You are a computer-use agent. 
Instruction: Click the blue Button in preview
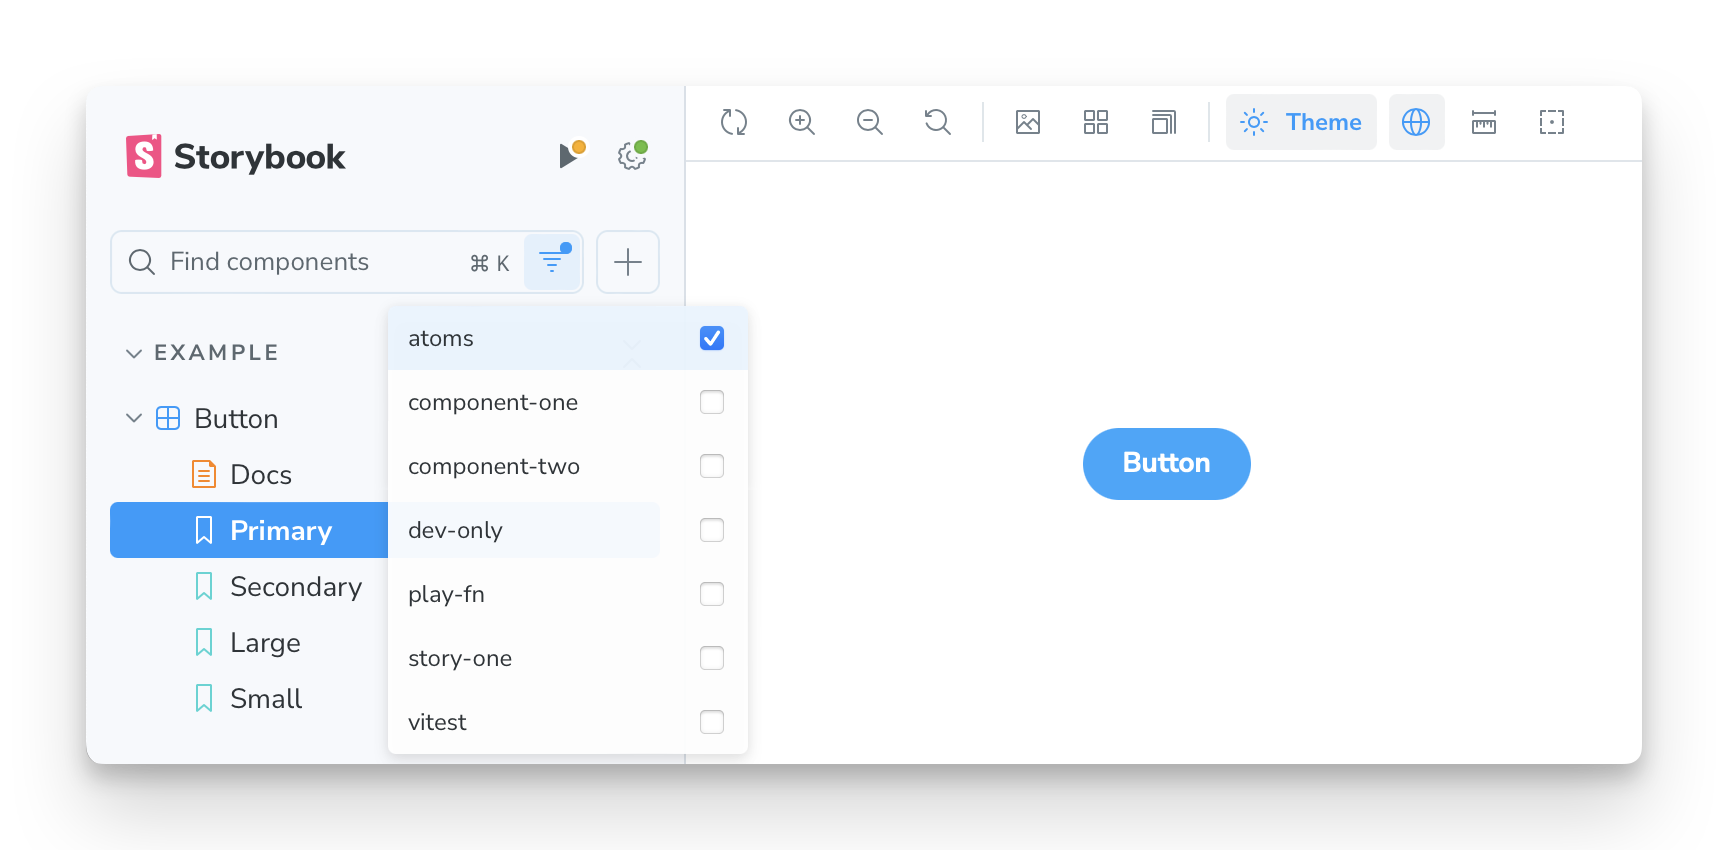(1166, 463)
